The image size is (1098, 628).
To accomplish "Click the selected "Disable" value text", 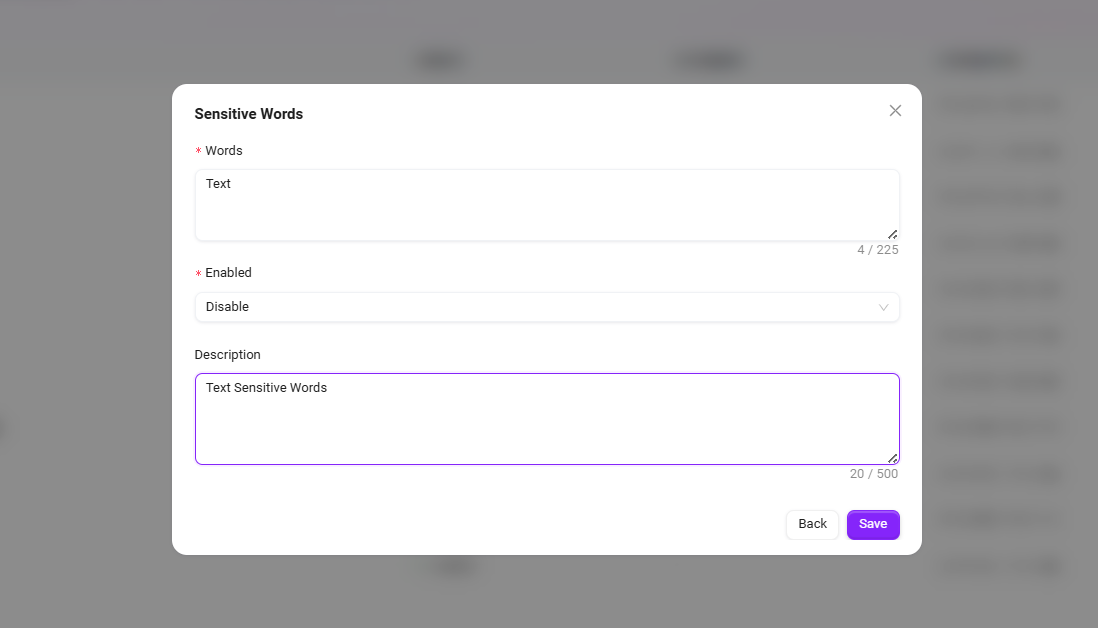I will (228, 307).
